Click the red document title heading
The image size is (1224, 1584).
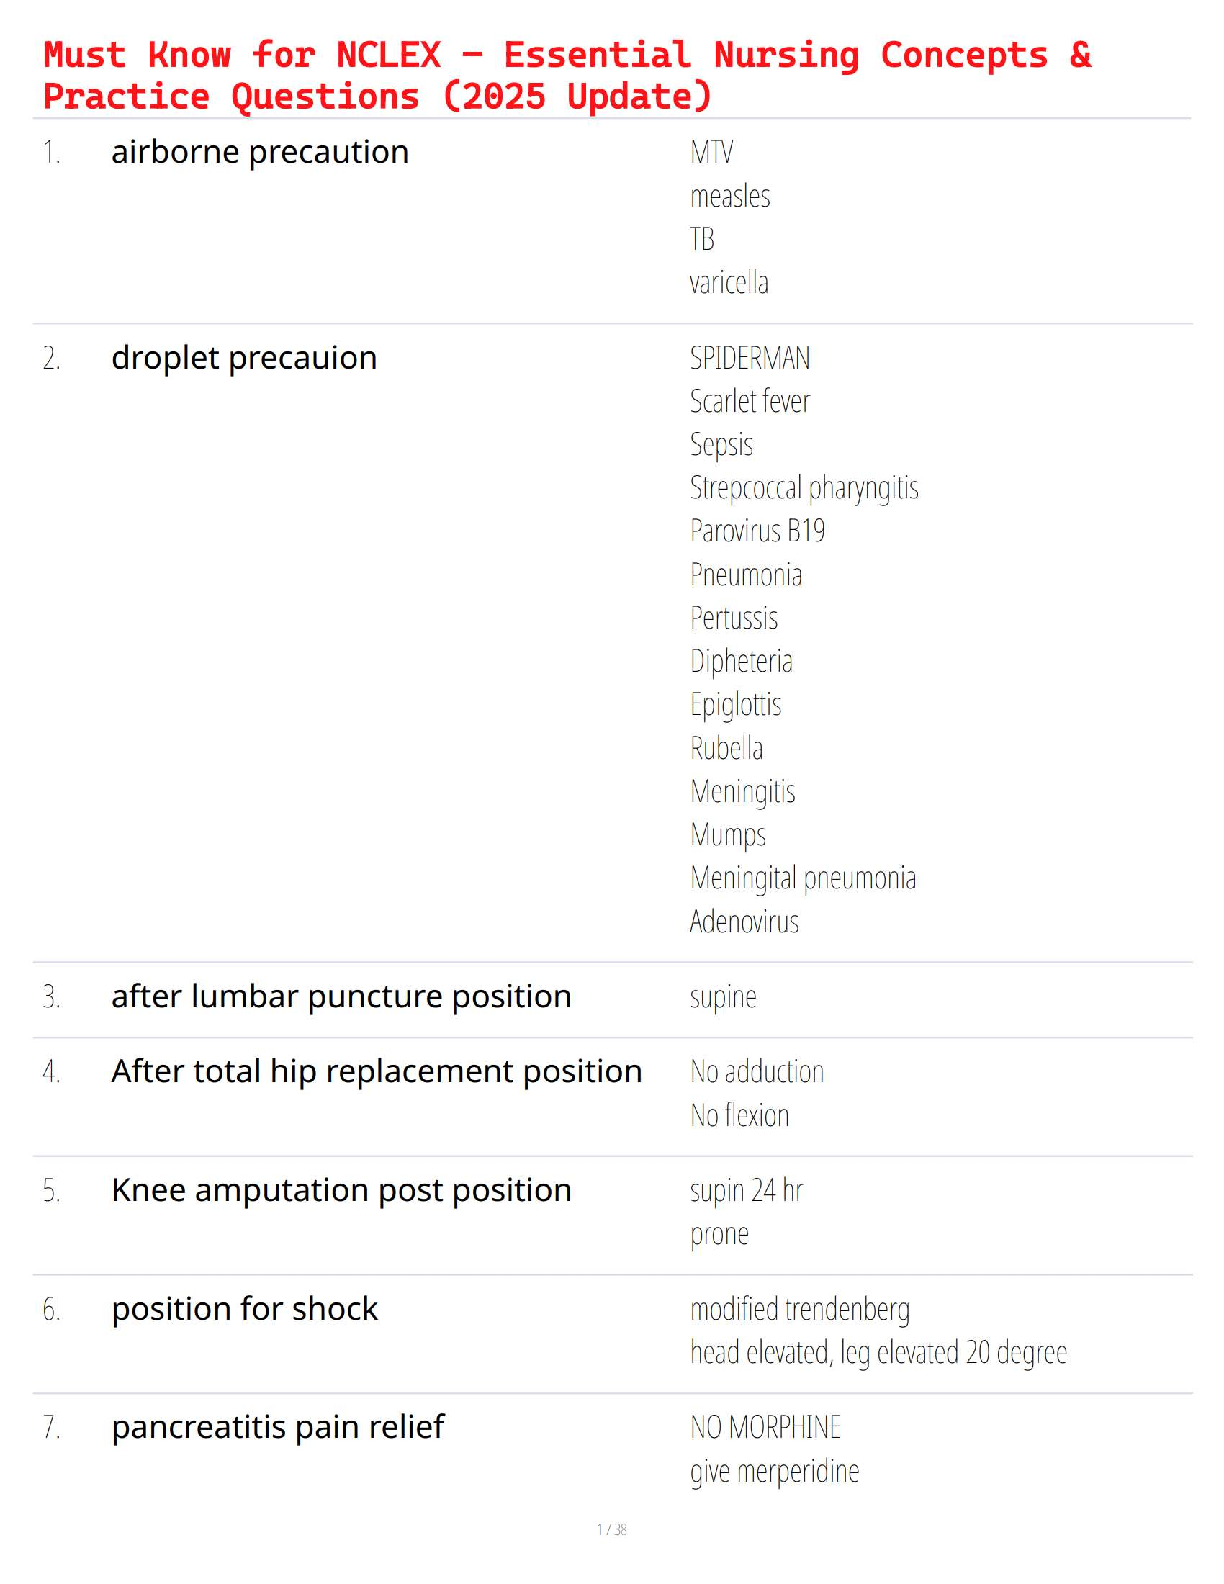pos(567,76)
